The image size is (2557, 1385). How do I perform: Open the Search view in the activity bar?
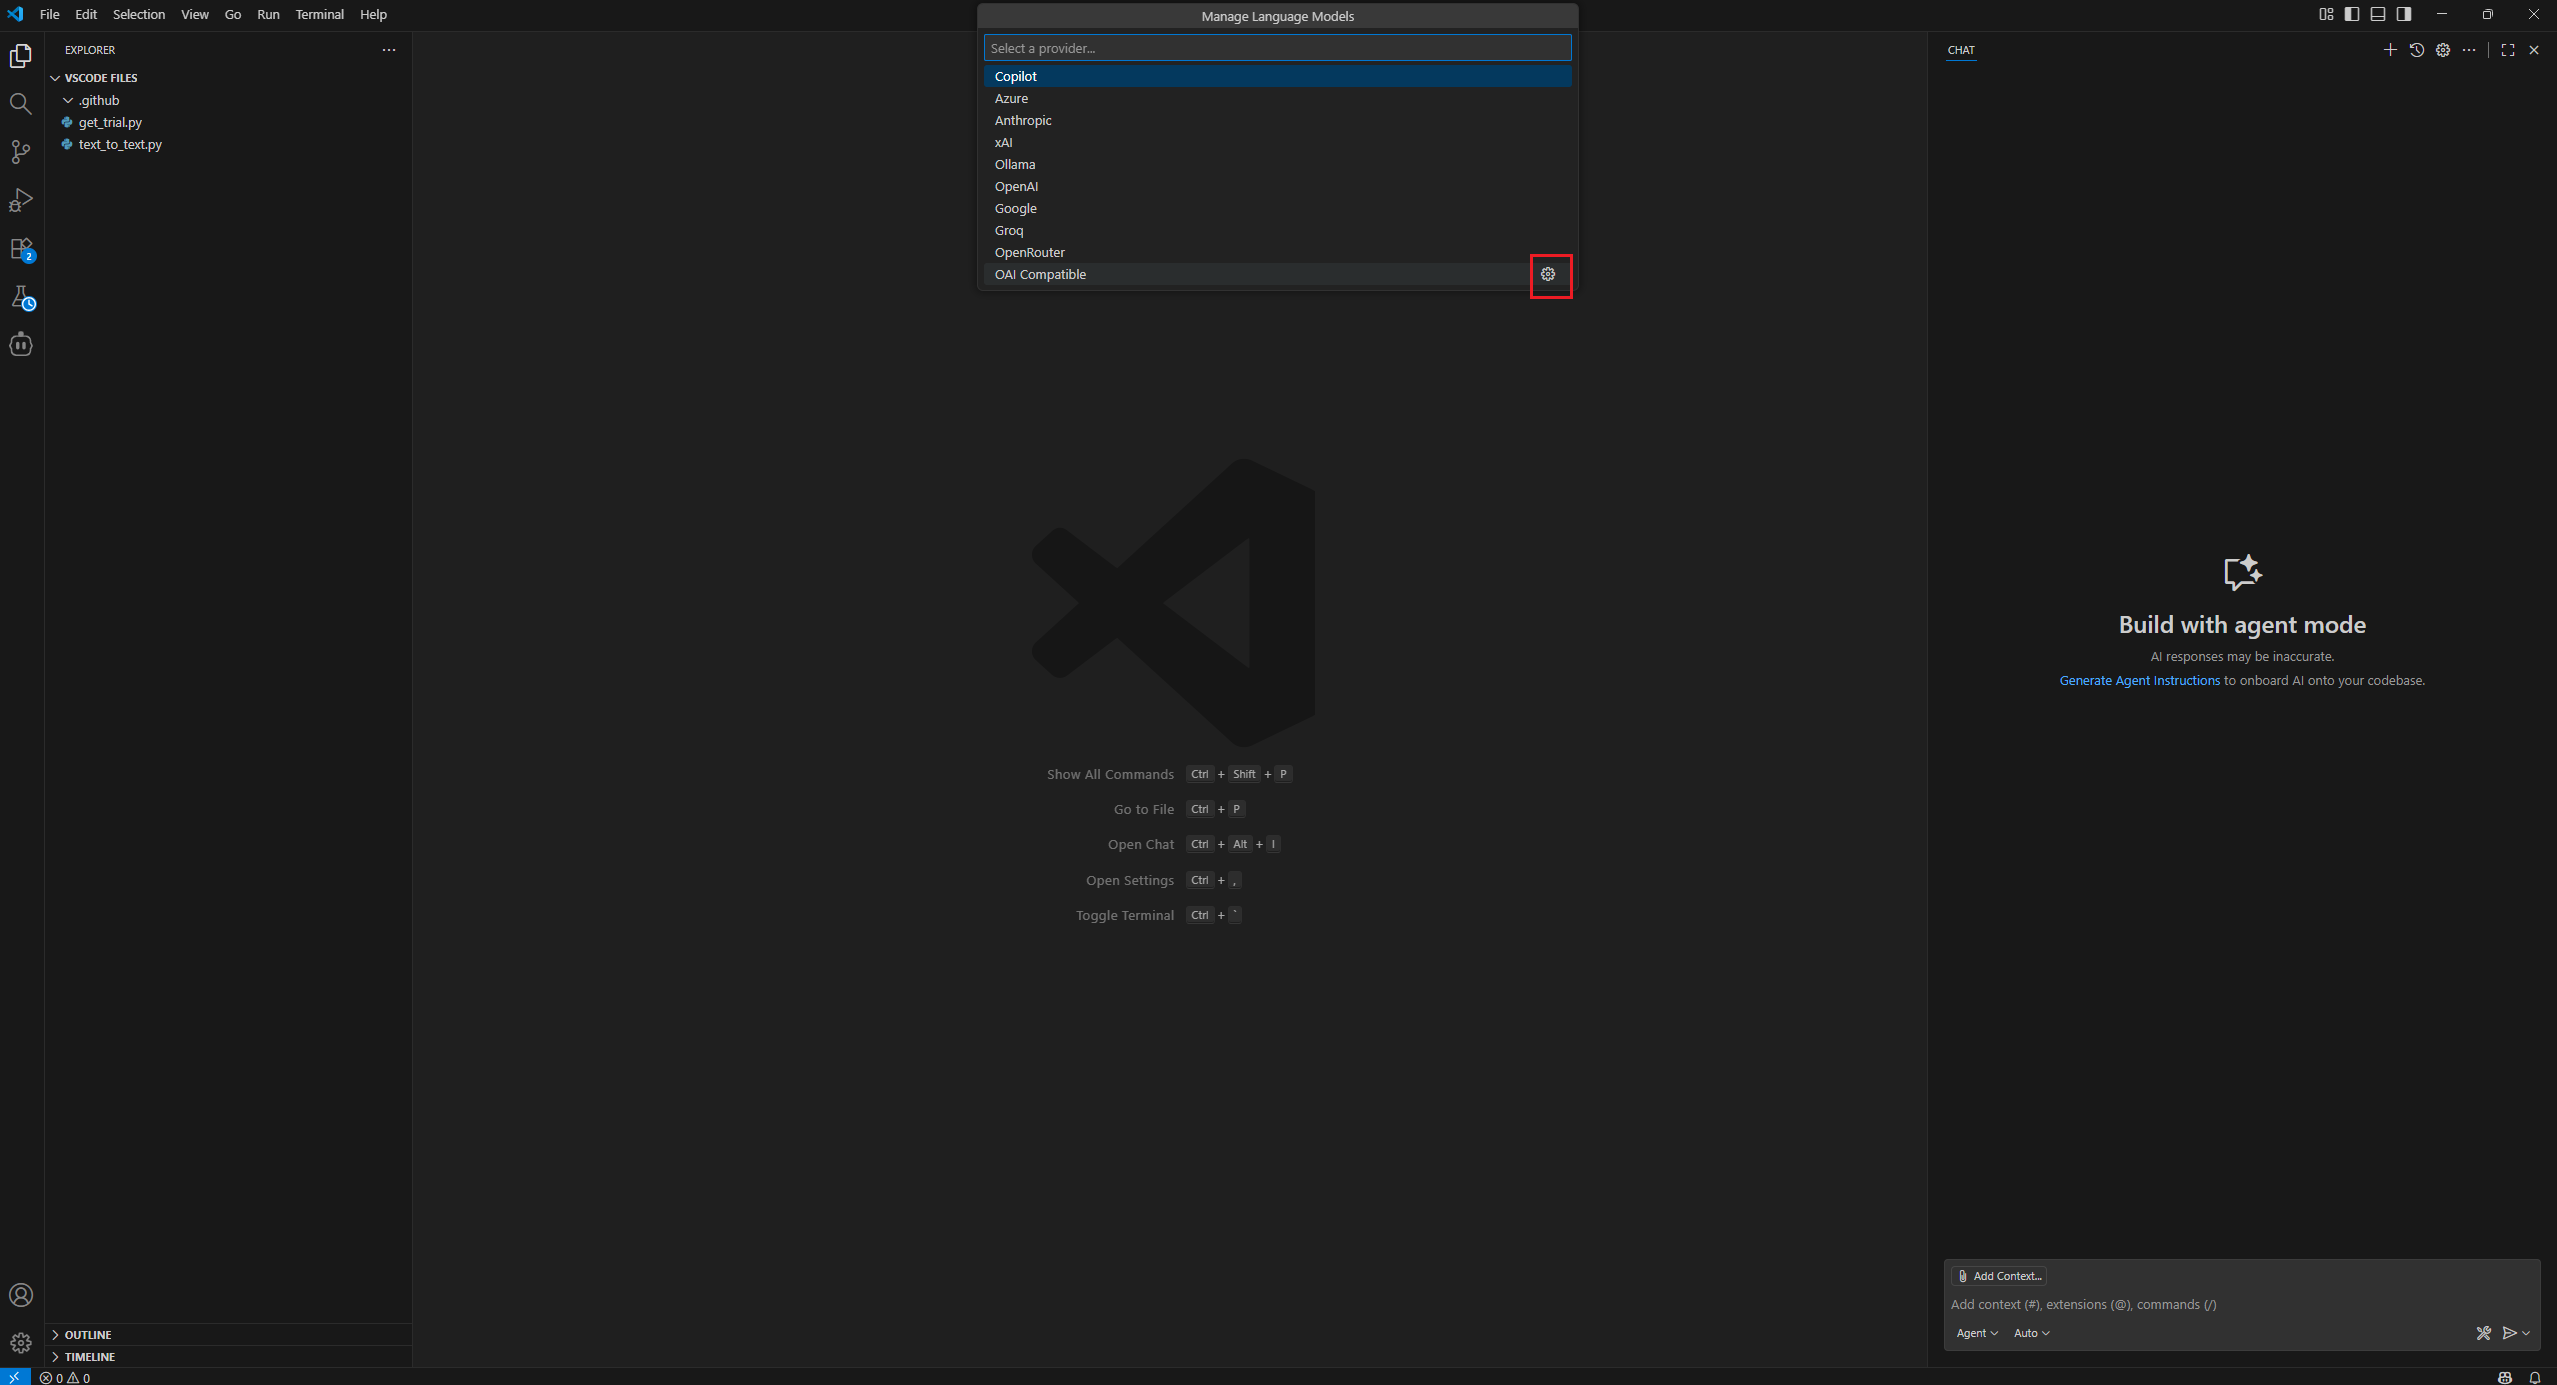20,104
